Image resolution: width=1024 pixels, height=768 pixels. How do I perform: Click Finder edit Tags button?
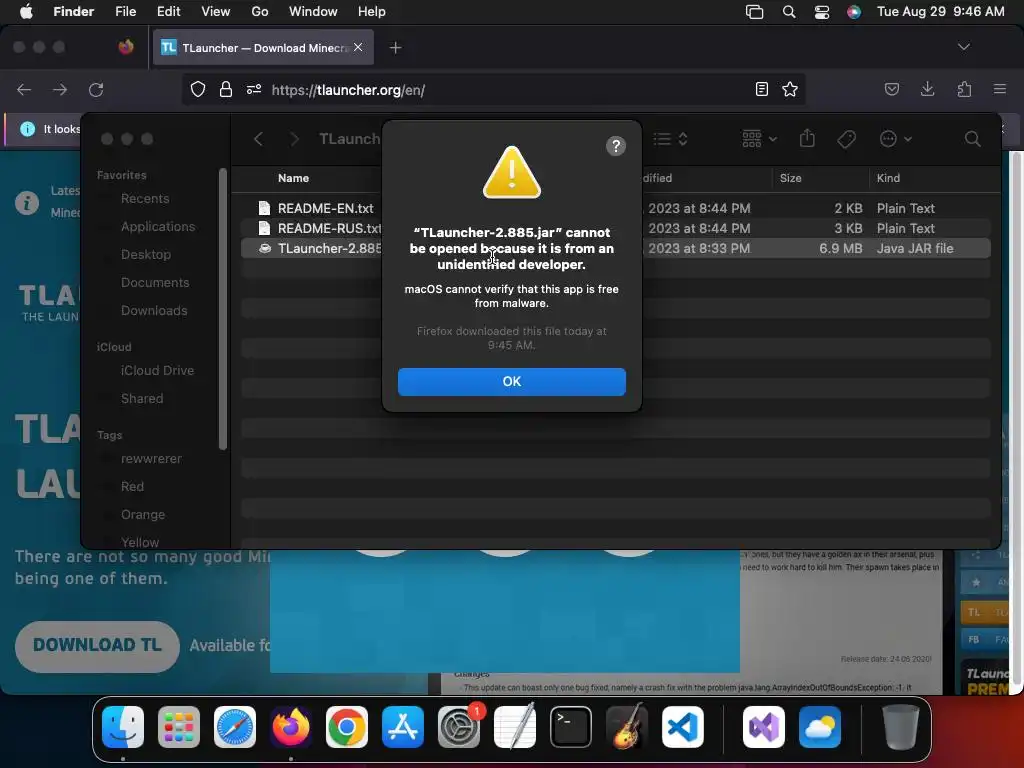click(846, 139)
